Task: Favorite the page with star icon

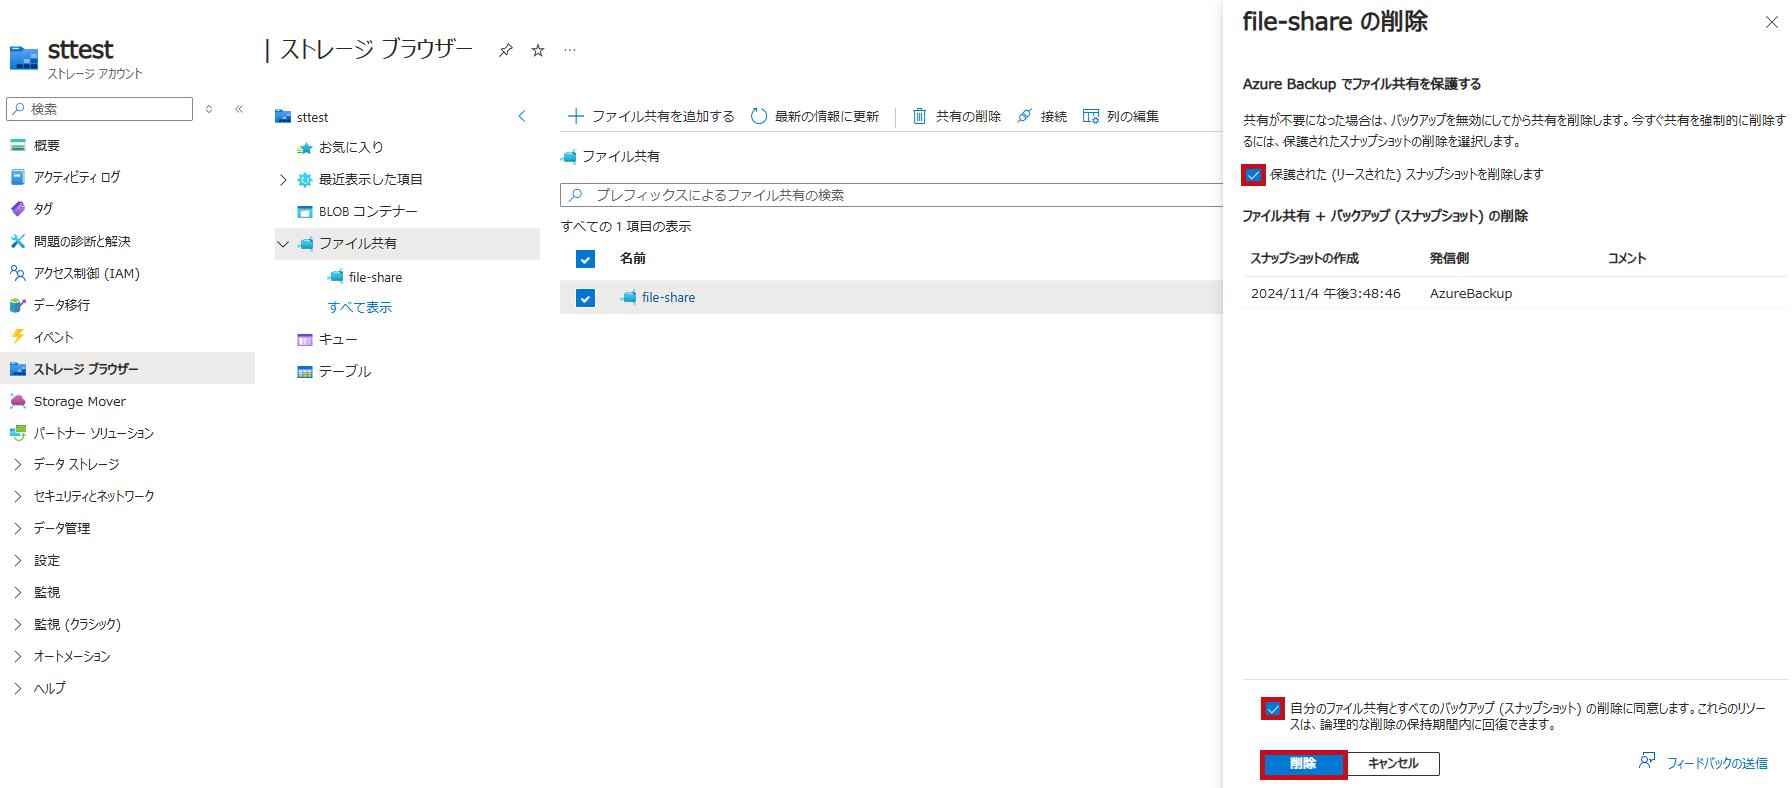Action: tap(538, 50)
